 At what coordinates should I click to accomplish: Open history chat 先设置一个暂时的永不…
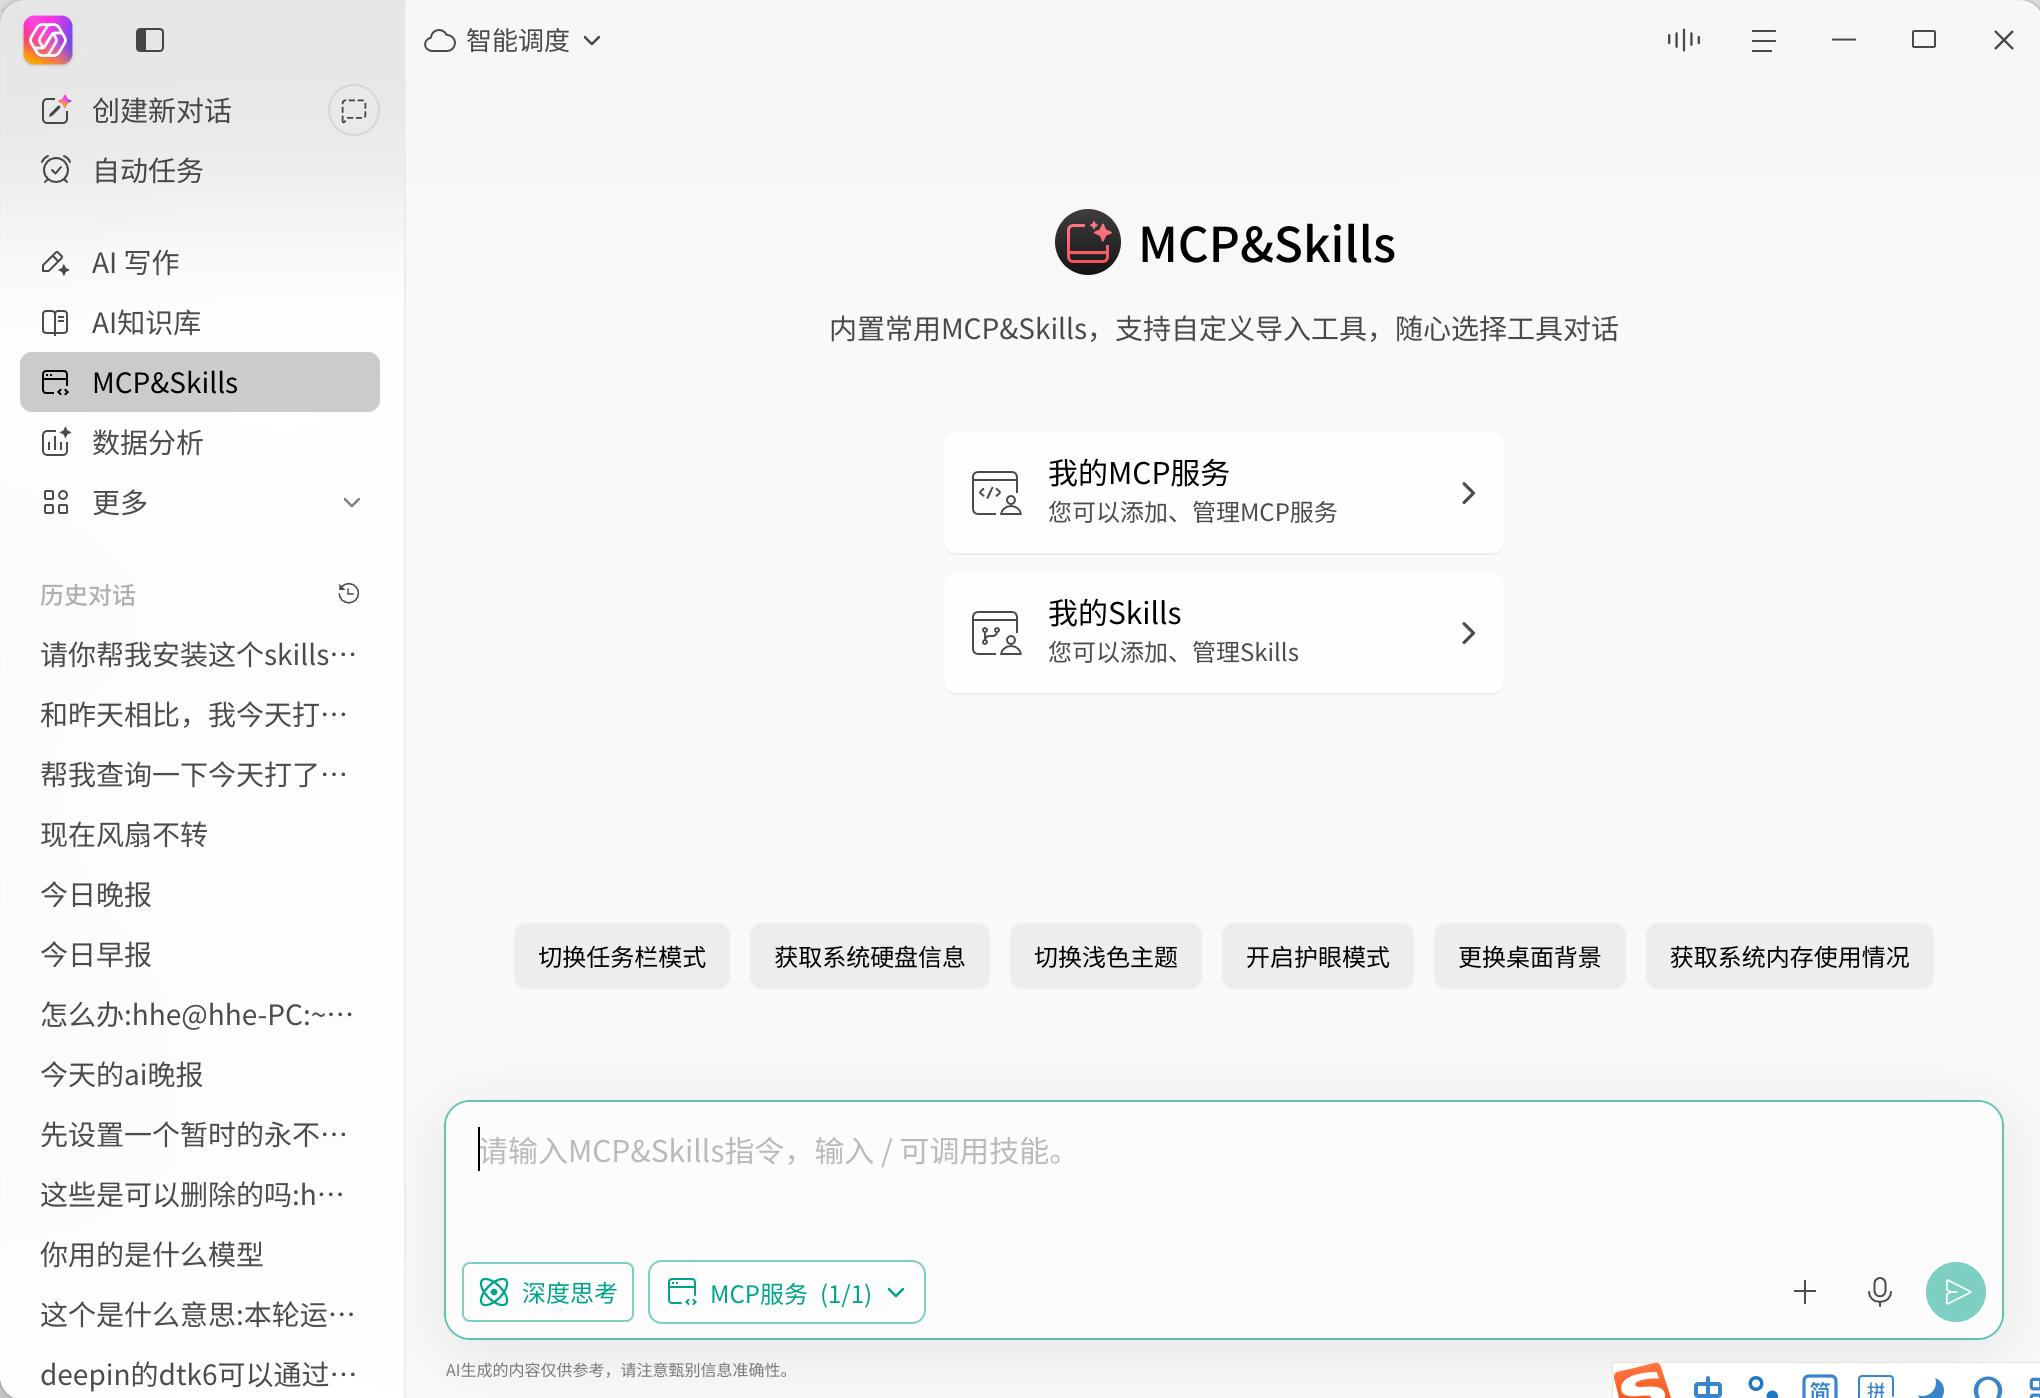point(200,1134)
